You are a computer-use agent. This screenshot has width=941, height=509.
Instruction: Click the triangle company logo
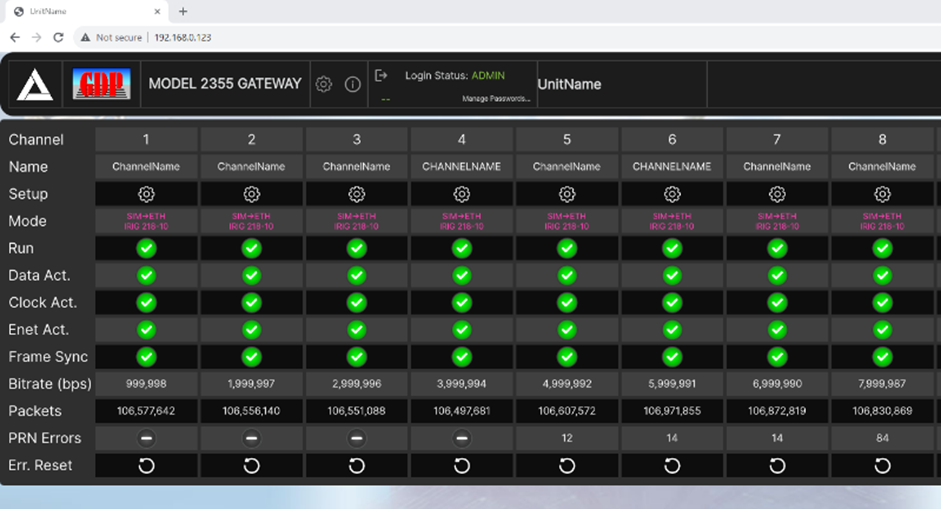pyautogui.click(x=35, y=84)
